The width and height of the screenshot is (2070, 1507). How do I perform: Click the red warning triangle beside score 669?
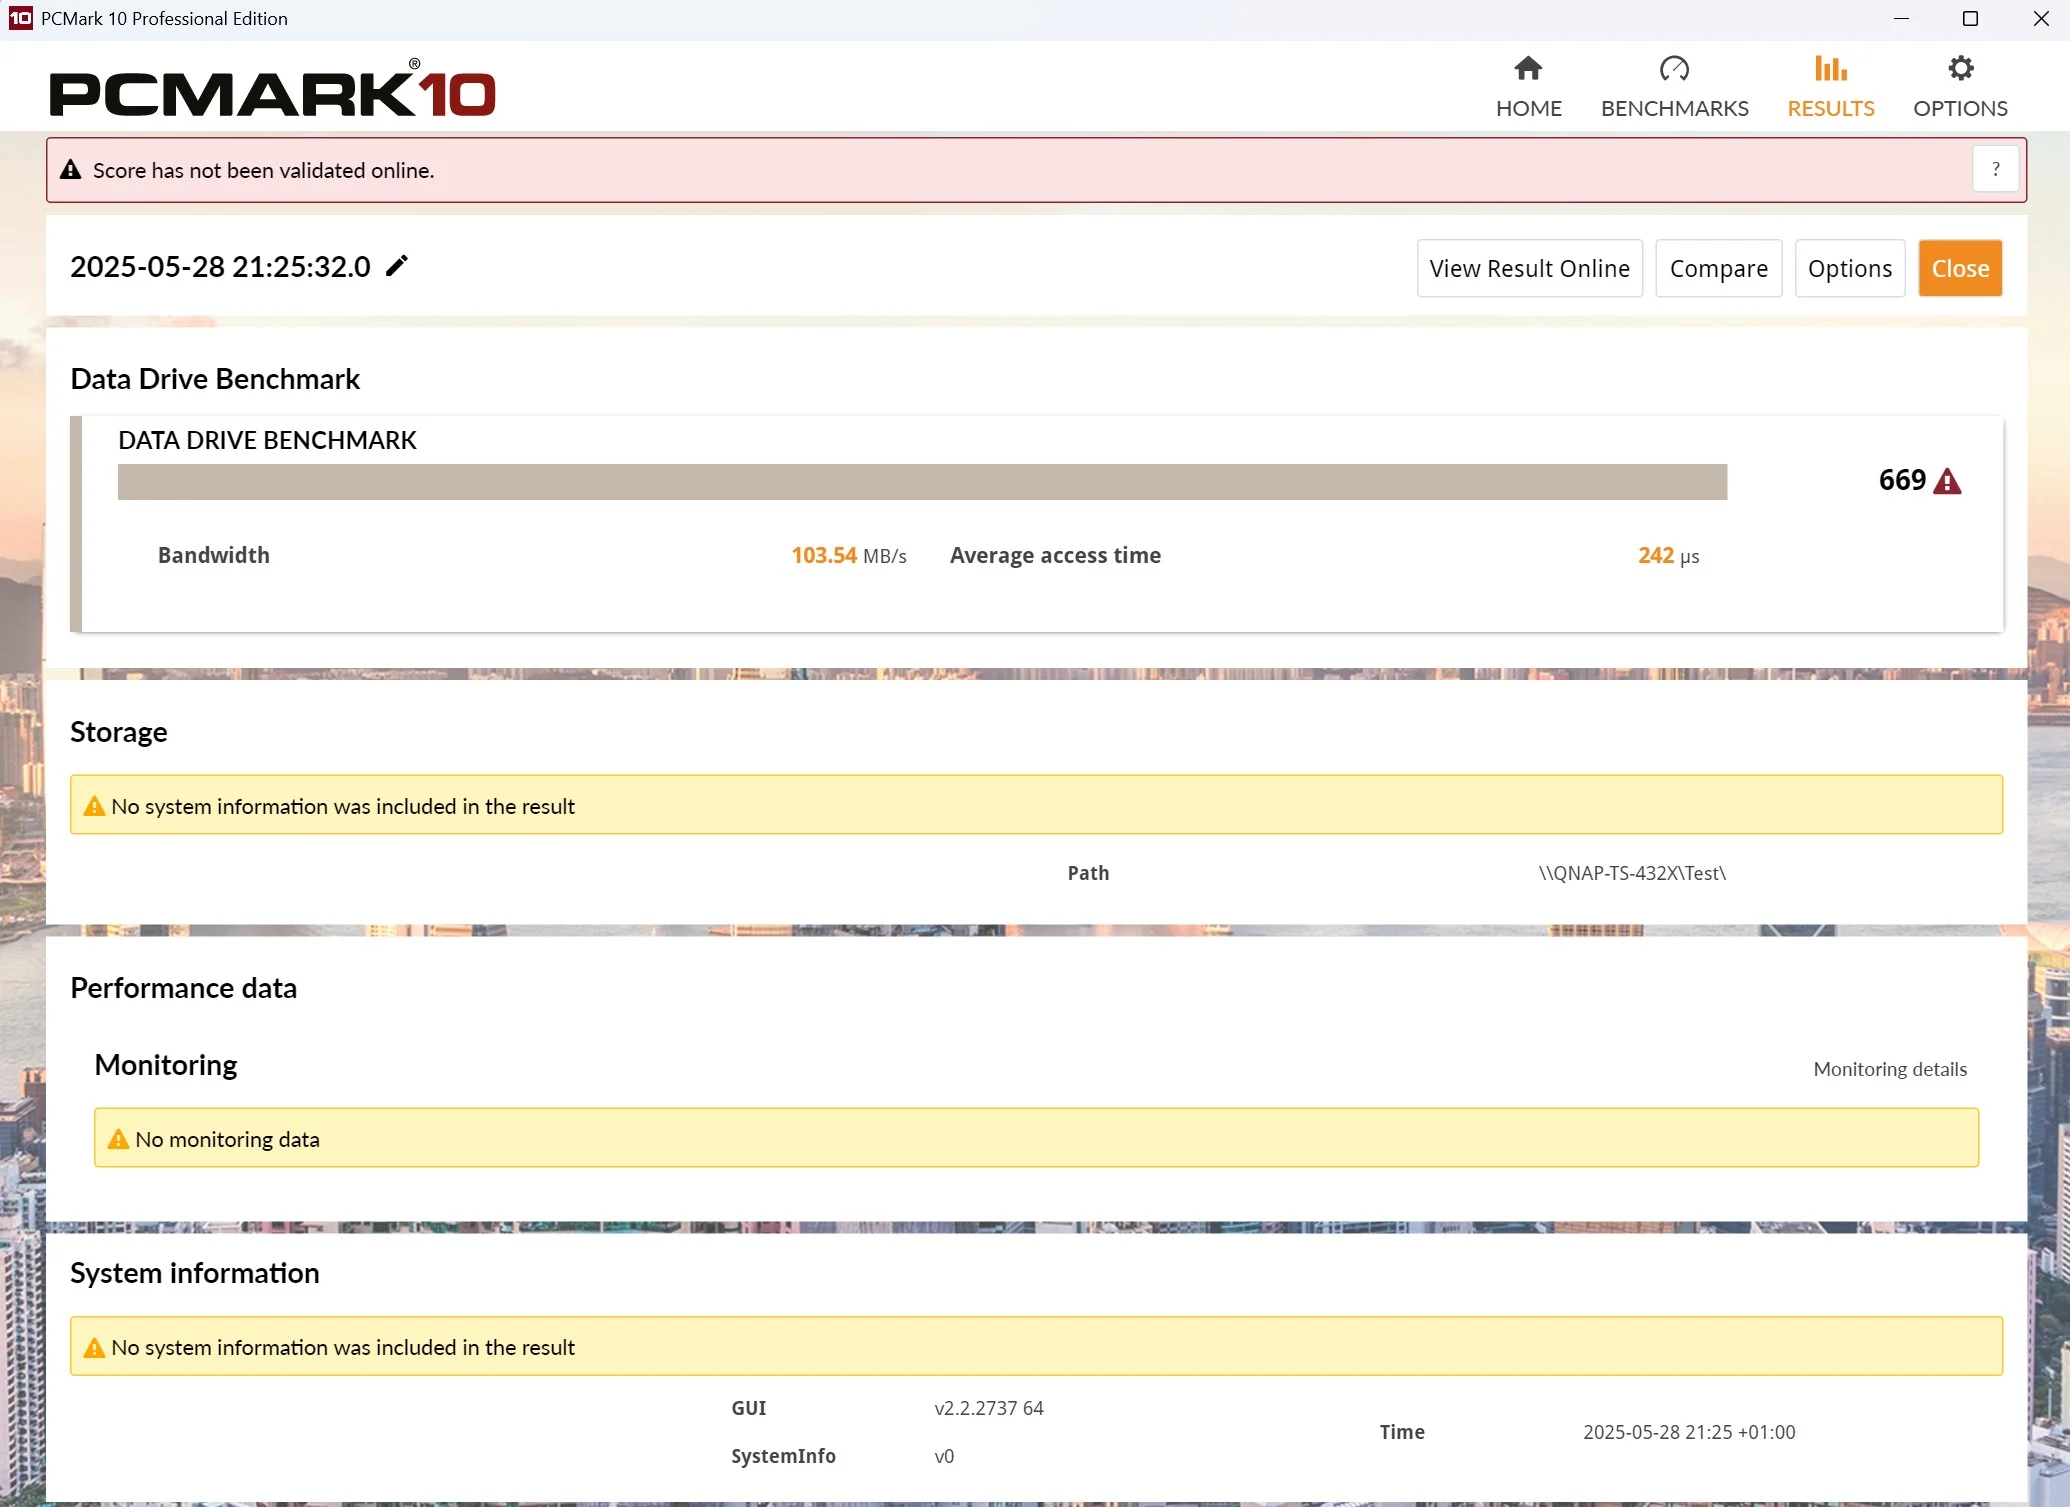click(1947, 481)
